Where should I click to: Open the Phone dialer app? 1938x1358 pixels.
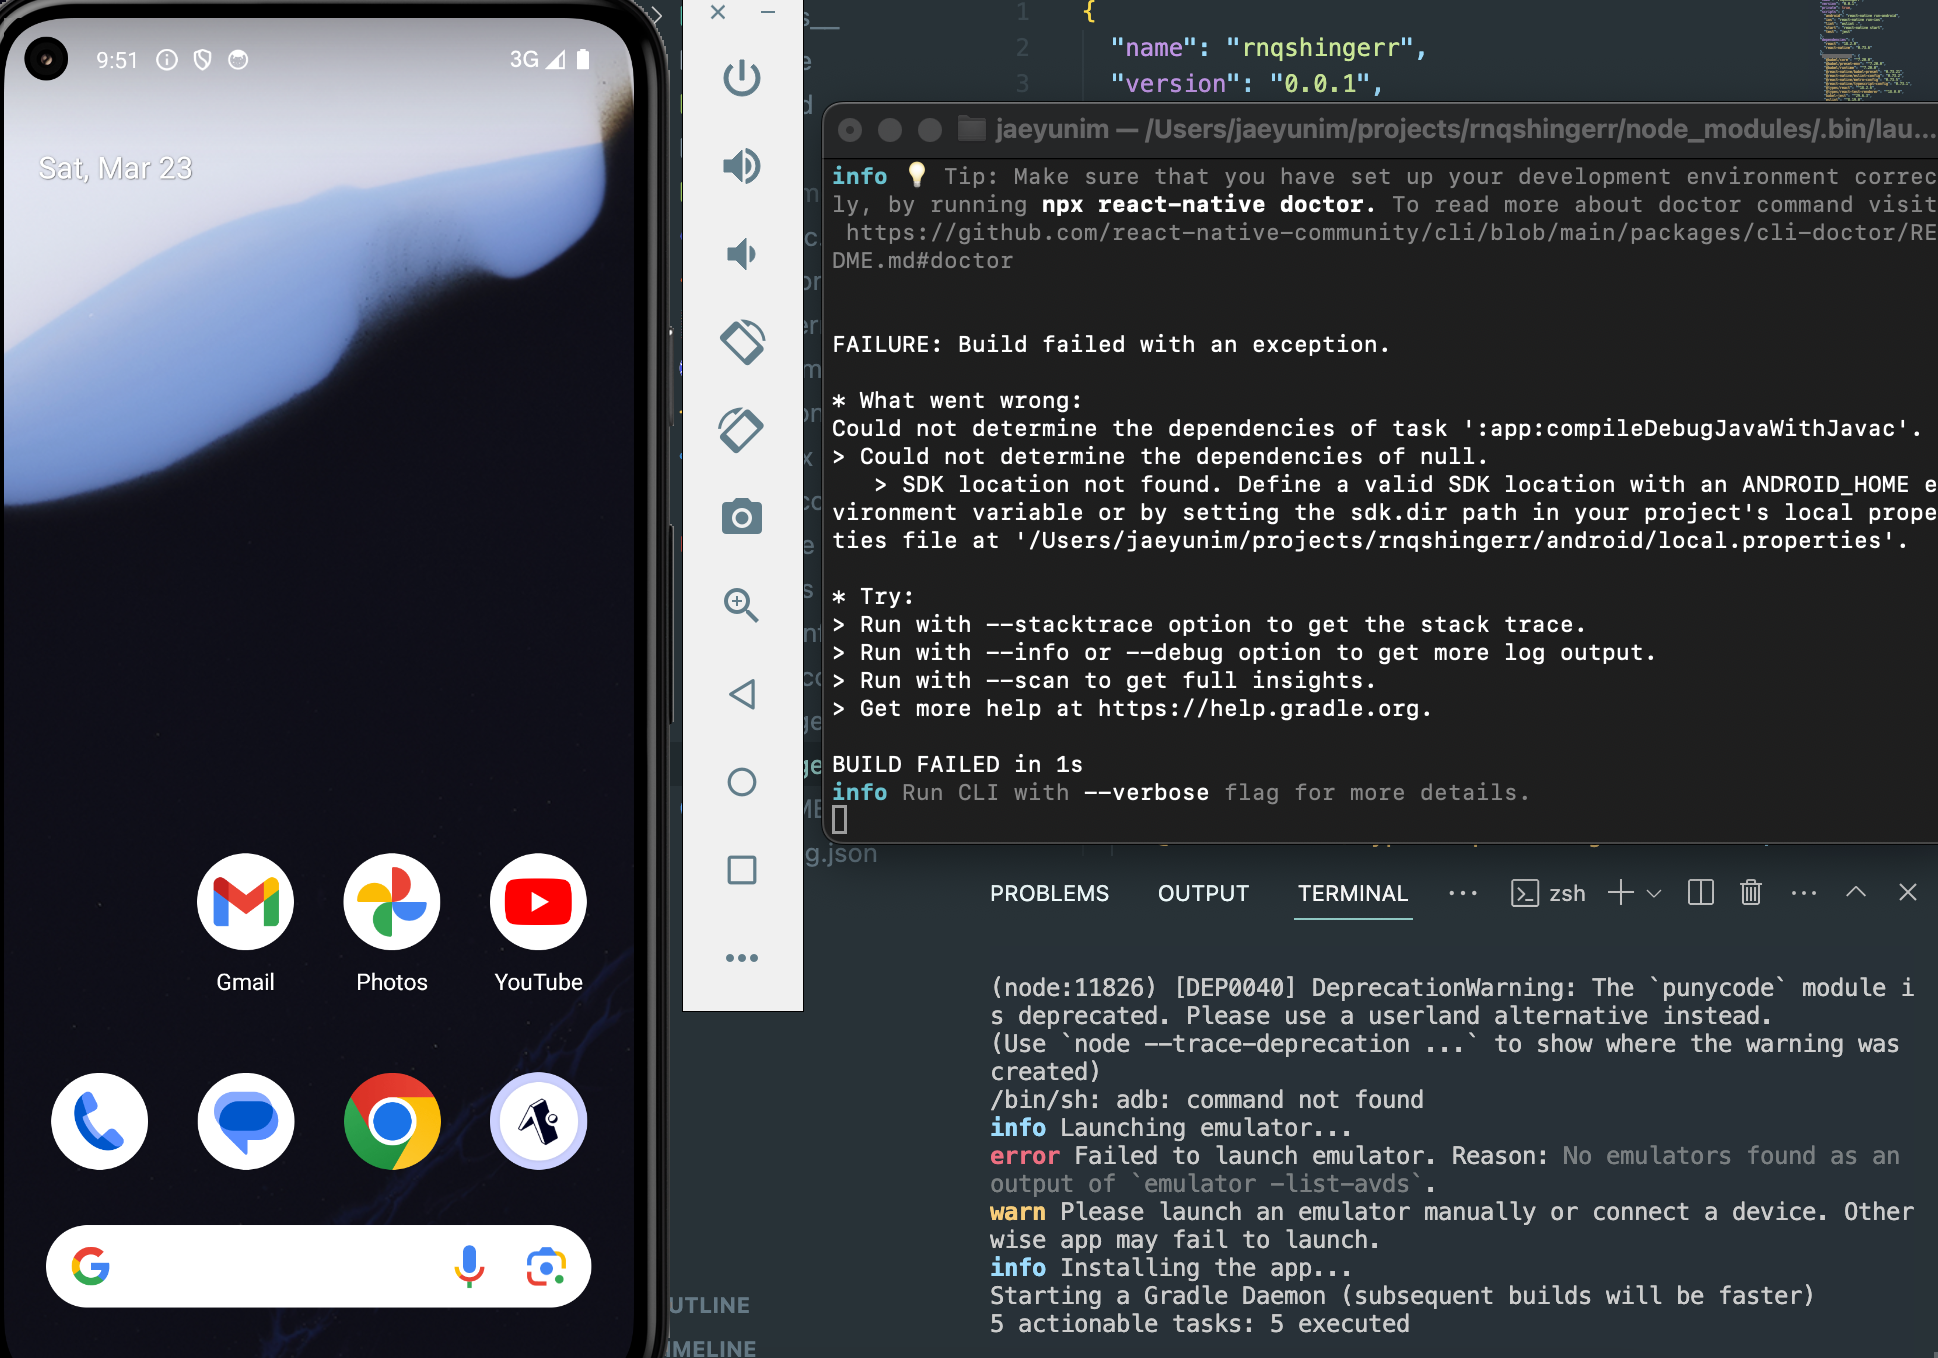[x=99, y=1121]
